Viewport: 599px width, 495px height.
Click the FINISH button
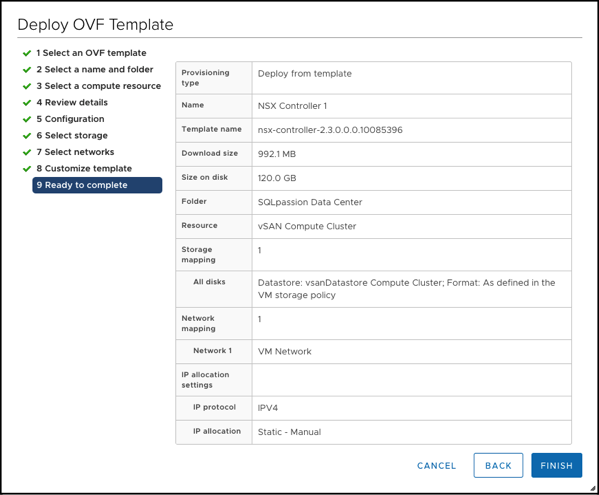(556, 465)
